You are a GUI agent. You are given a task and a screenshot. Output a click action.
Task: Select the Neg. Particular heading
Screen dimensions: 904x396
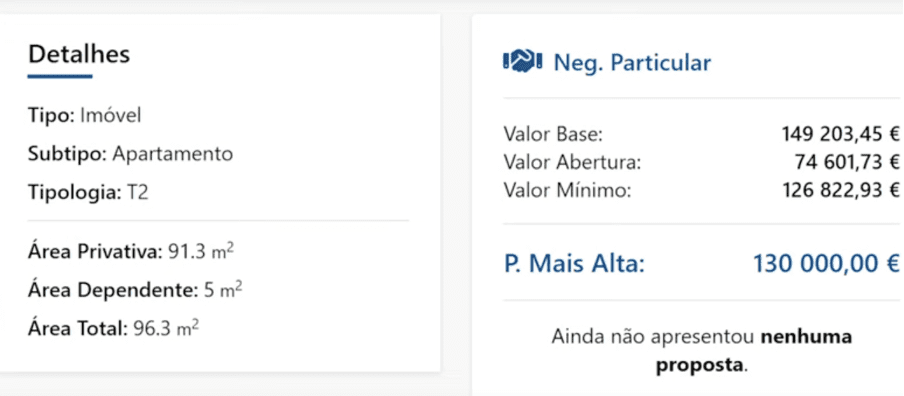632,63
